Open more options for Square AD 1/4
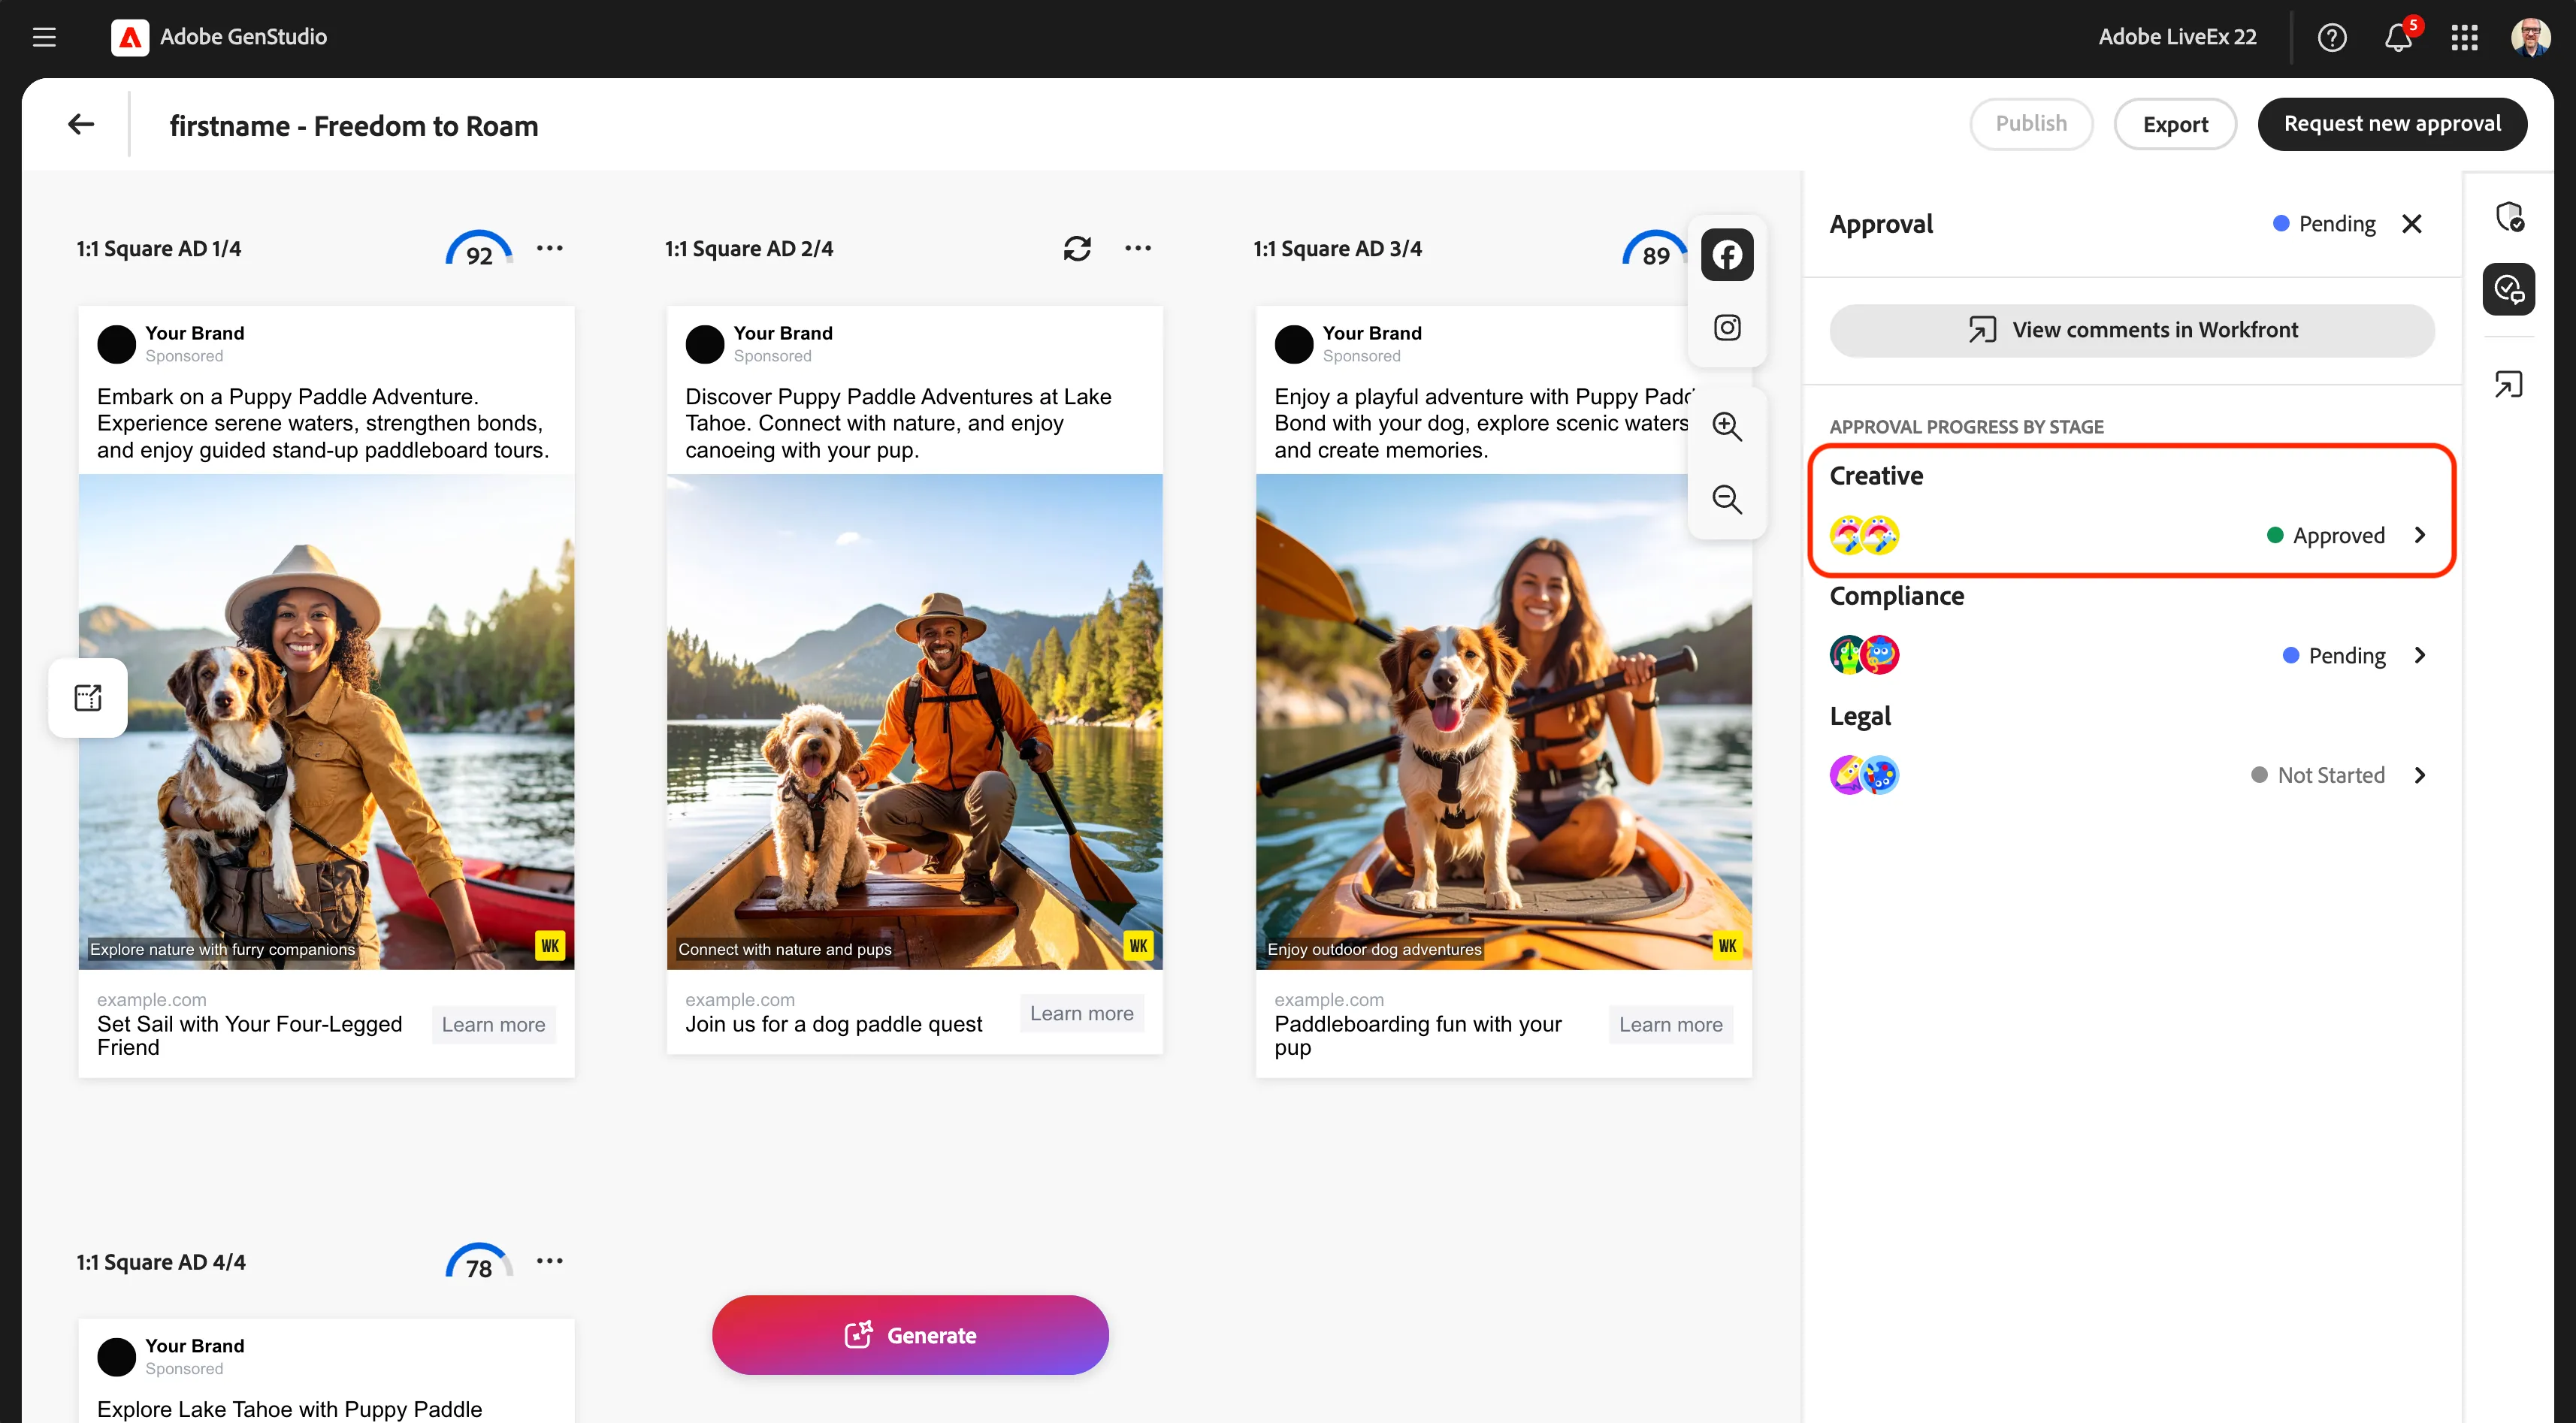Viewport: 2576px width, 1423px height. point(549,248)
